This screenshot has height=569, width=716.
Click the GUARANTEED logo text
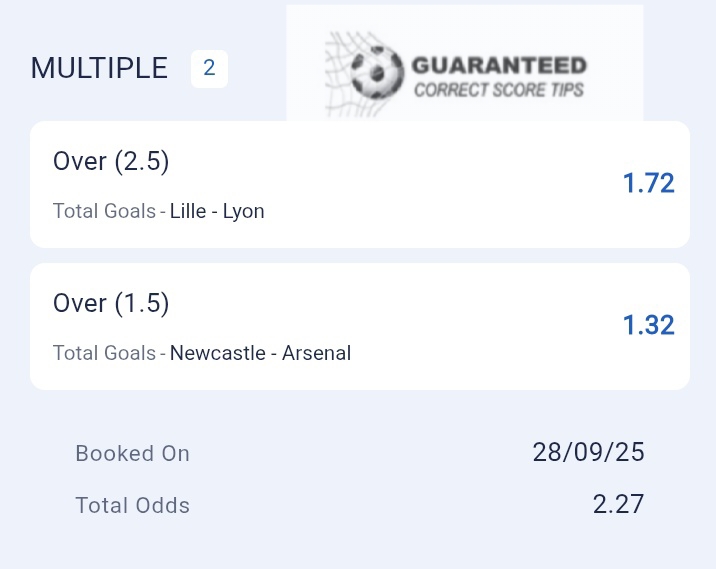pyautogui.click(x=499, y=66)
